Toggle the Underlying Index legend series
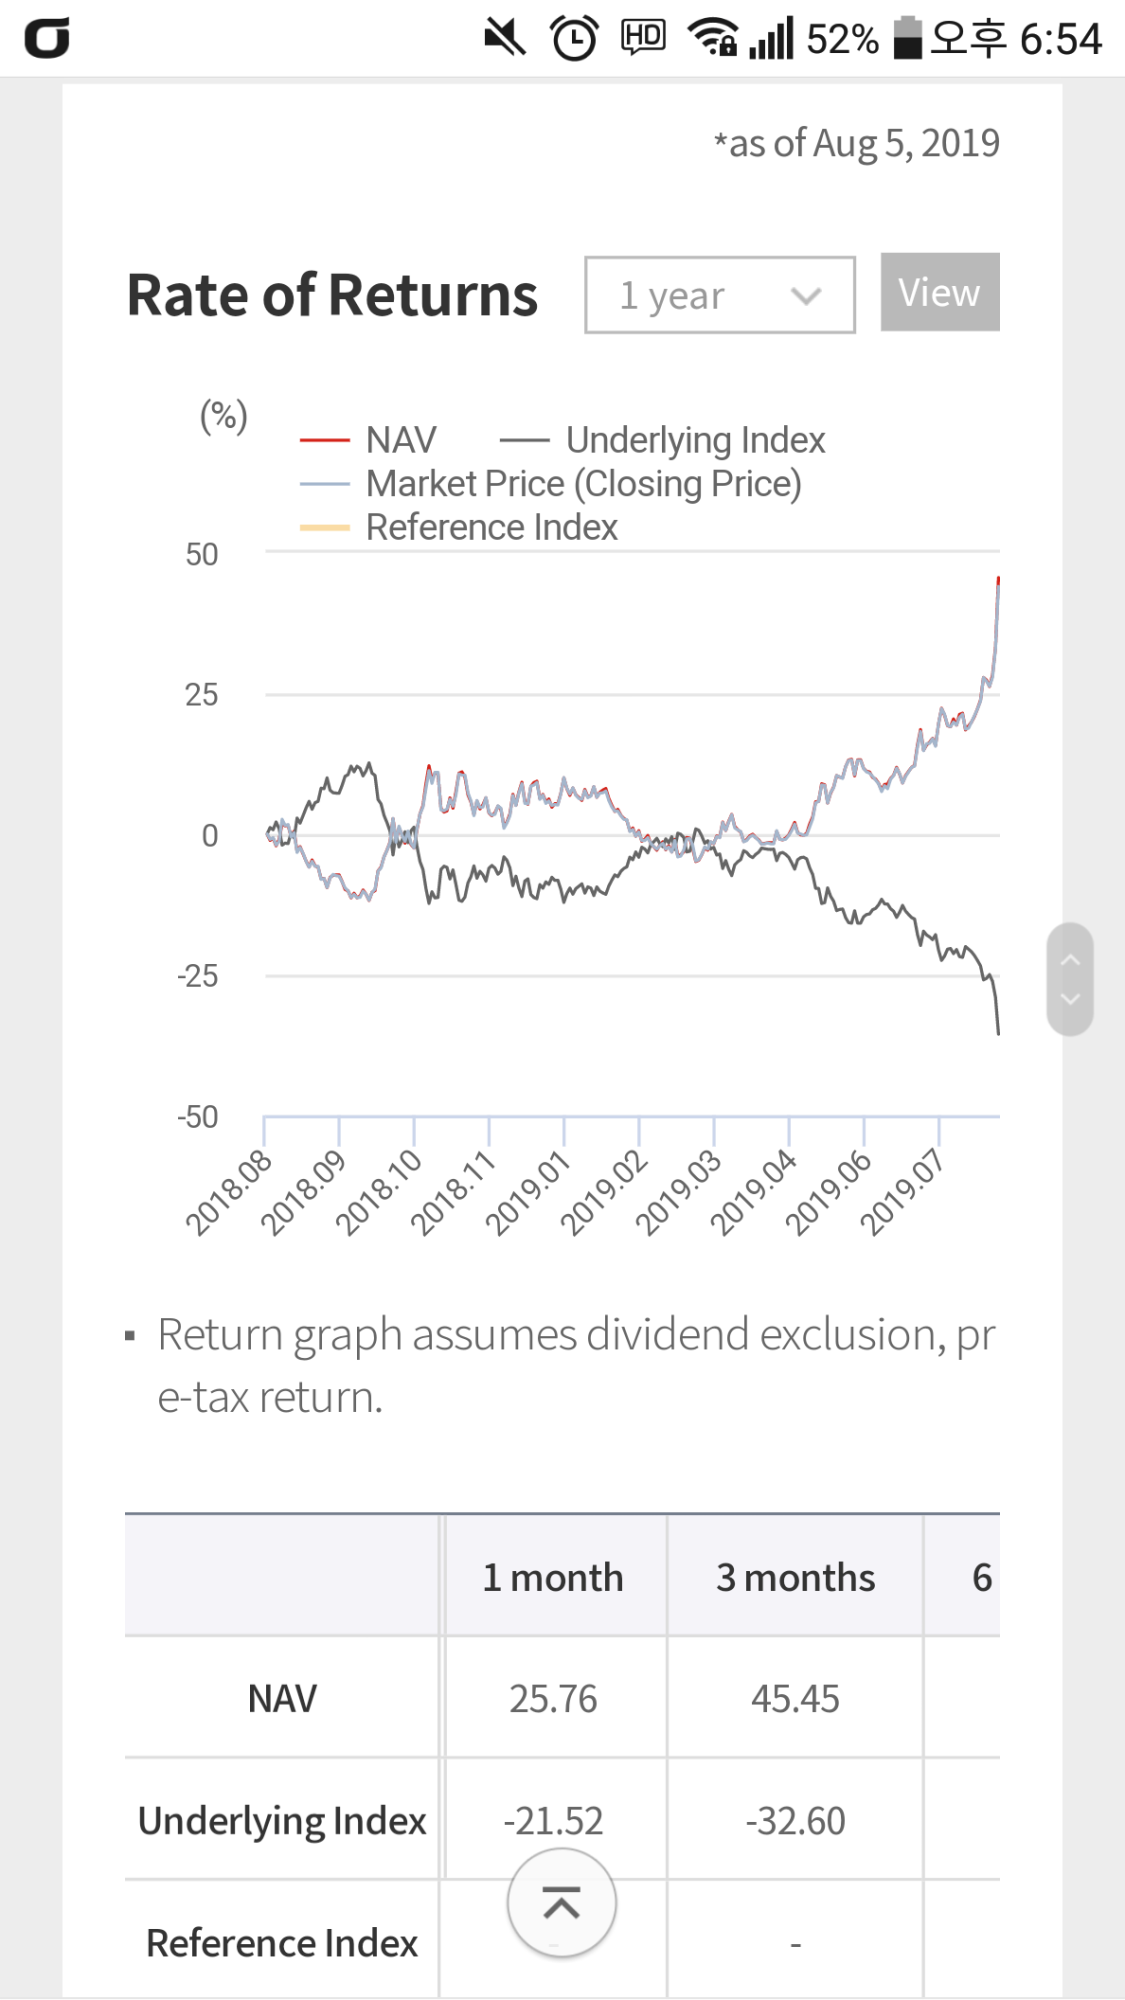Image resolution: width=1125 pixels, height=2000 pixels. tap(695, 440)
